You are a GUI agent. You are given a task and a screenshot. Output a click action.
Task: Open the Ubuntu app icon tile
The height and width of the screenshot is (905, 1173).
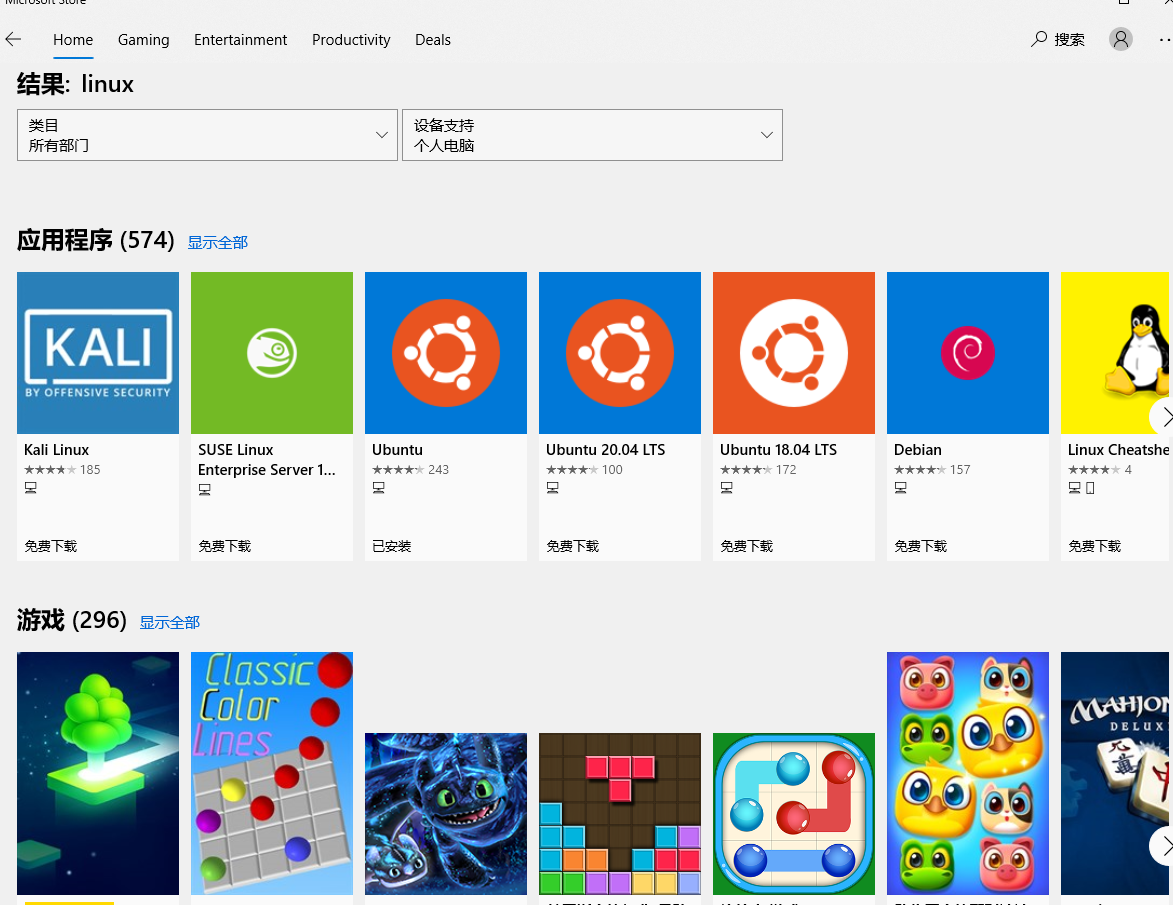(x=446, y=353)
